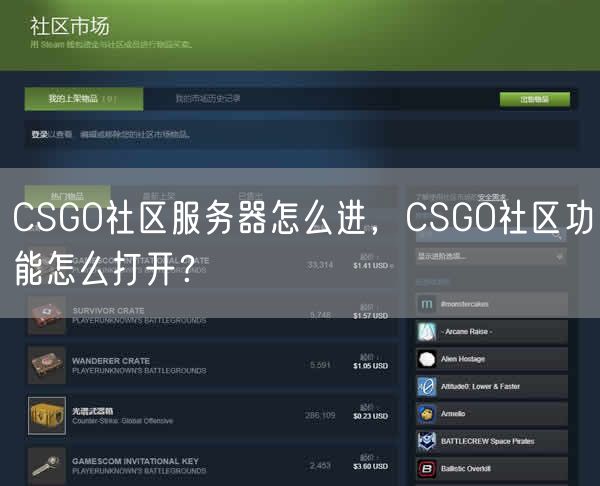Click the Survivor Crate thumbnail

[47, 315]
